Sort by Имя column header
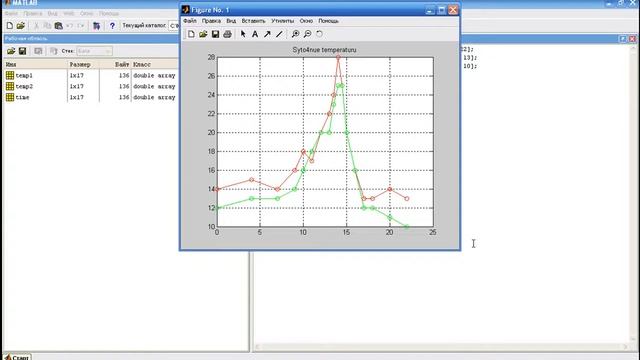The image size is (640, 360). [x=36, y=64]
